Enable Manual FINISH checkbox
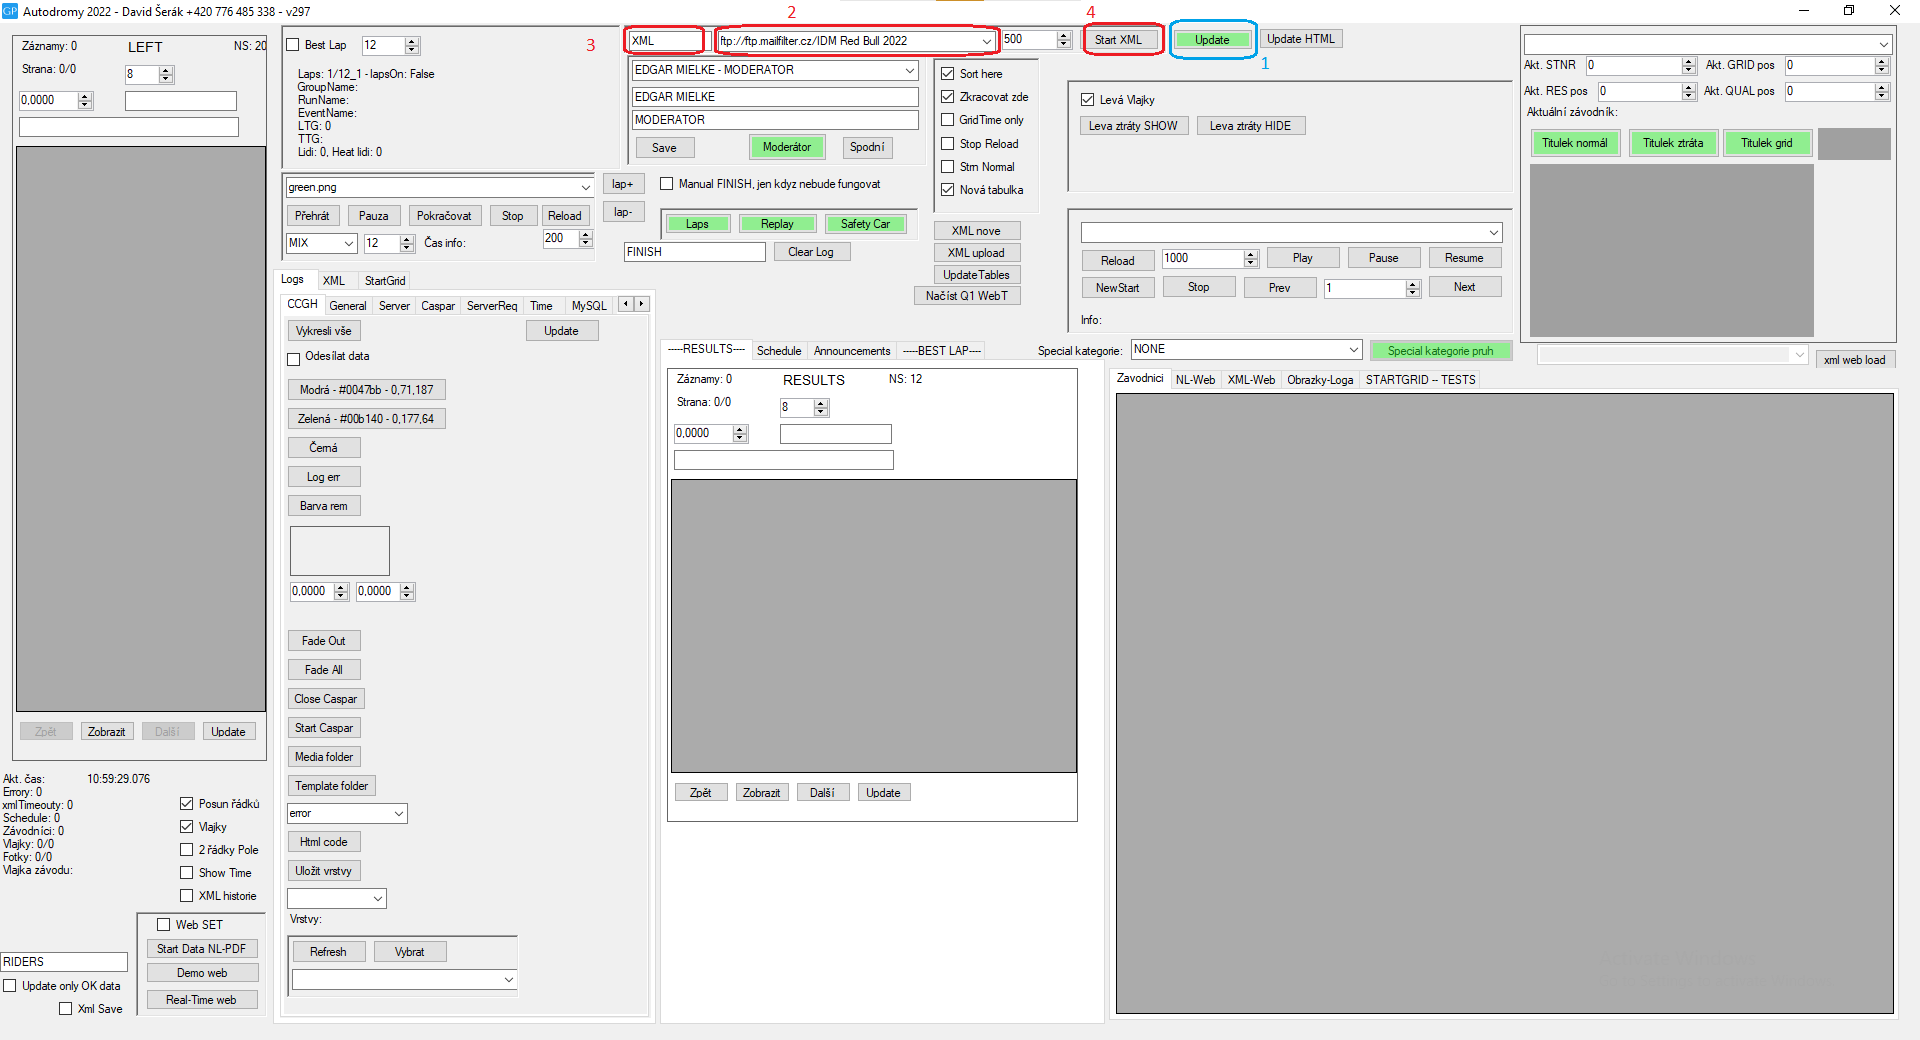 coord(666,184)
